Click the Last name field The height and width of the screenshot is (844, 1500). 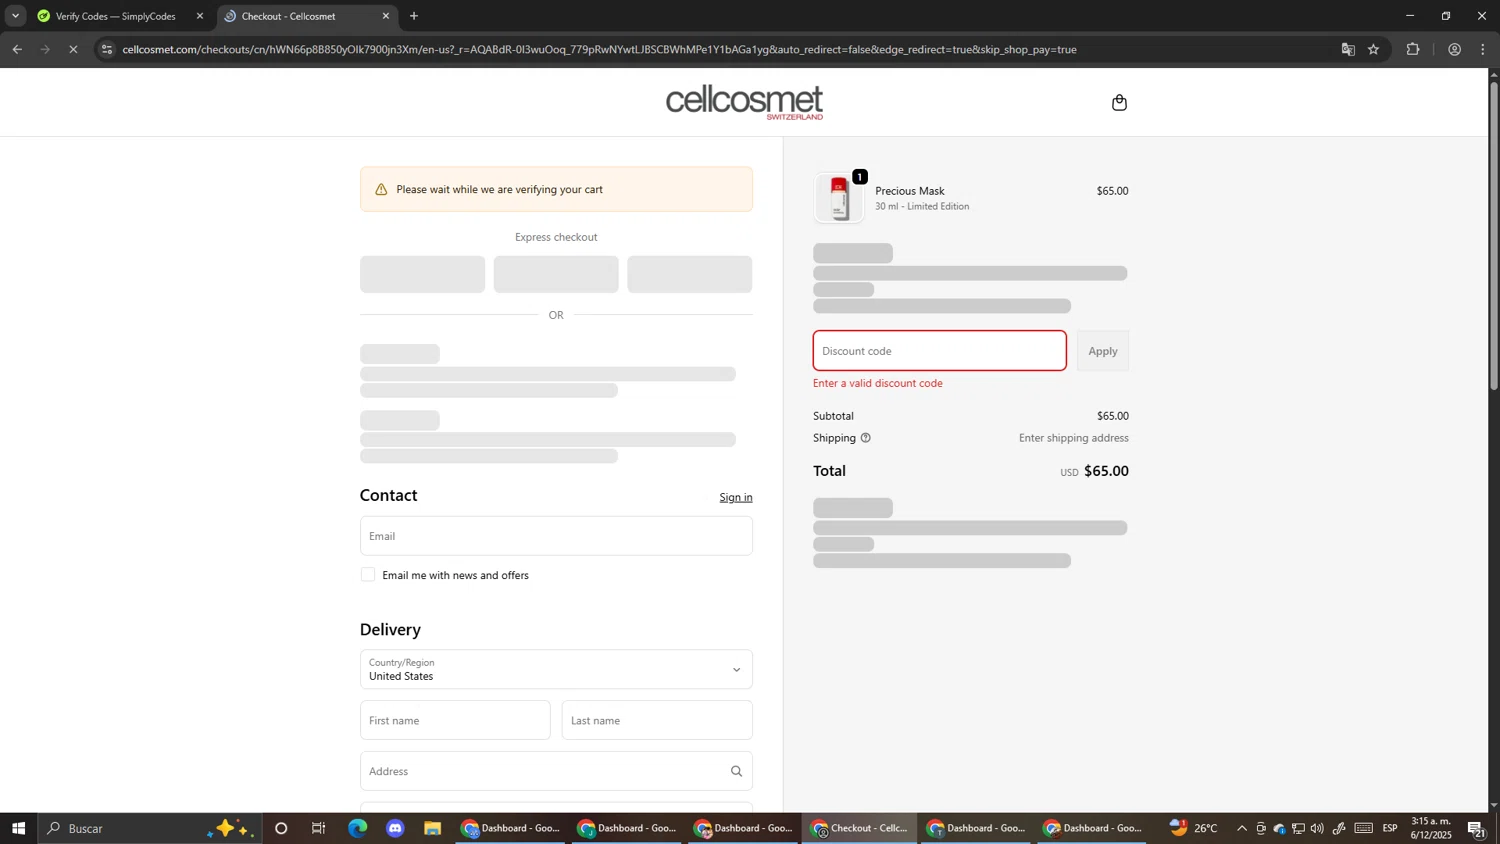[657, 720]
